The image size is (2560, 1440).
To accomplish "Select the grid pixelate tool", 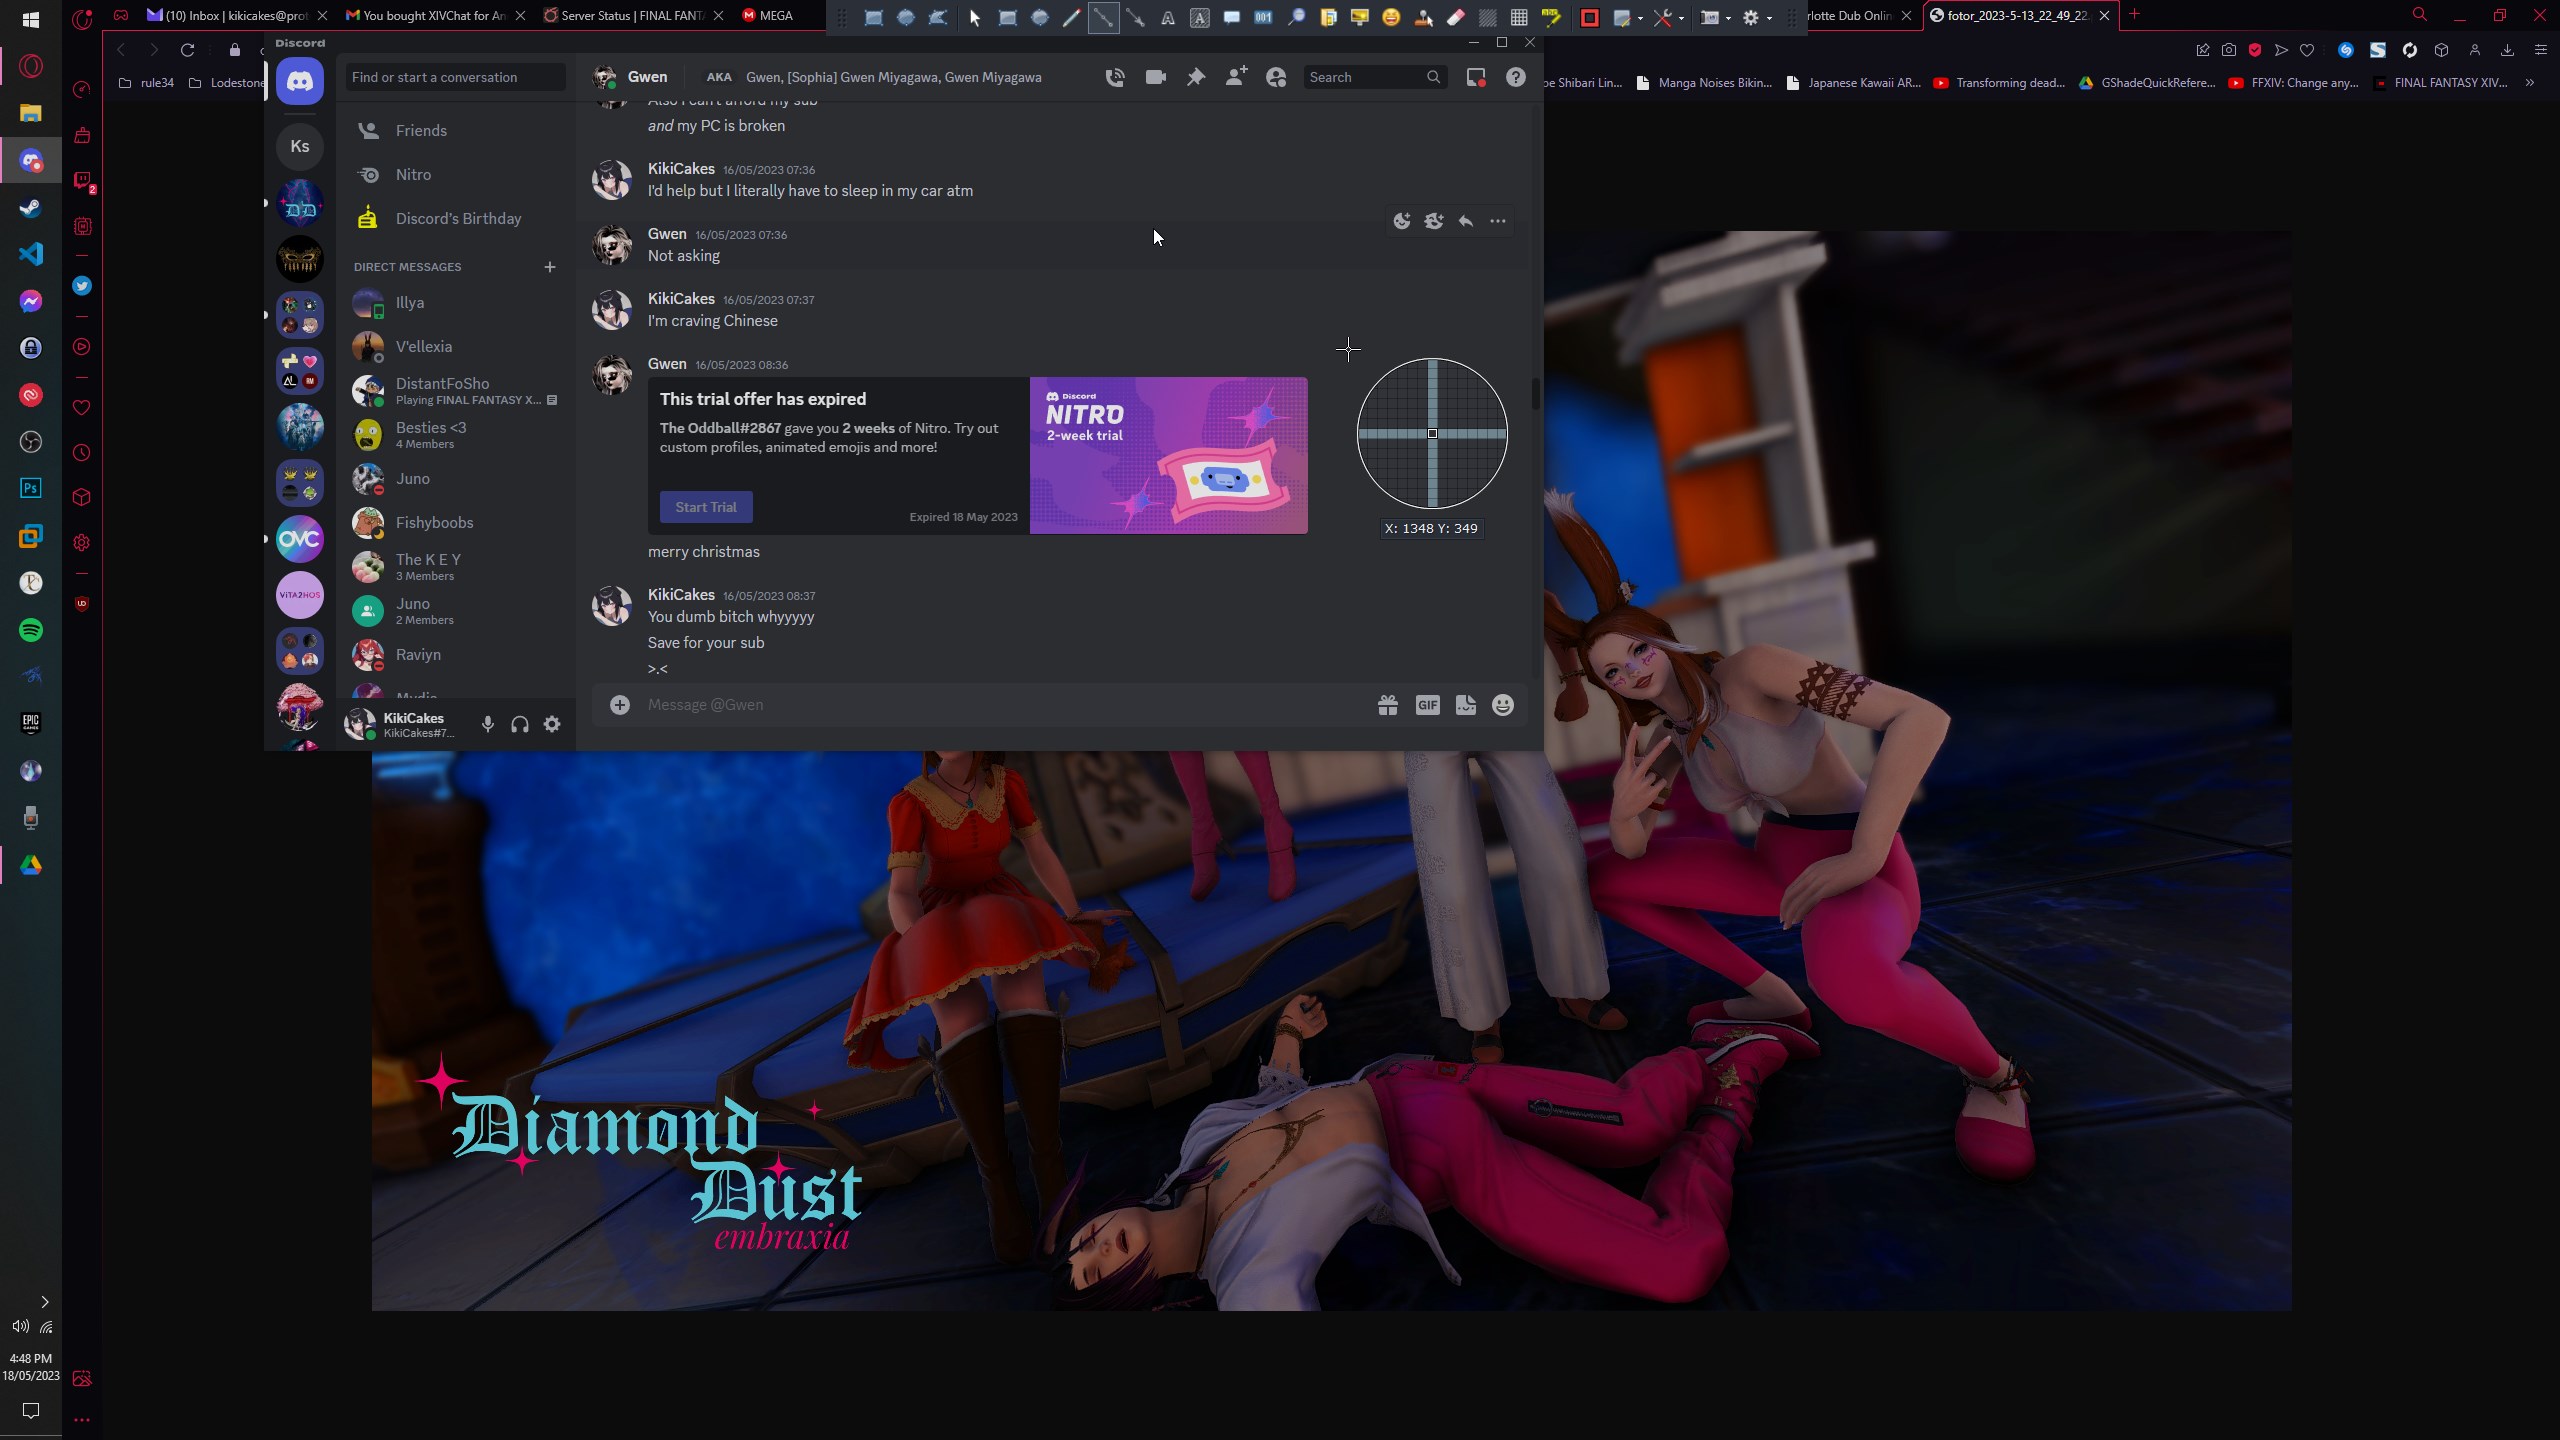I will click(x=1519, y=17).
